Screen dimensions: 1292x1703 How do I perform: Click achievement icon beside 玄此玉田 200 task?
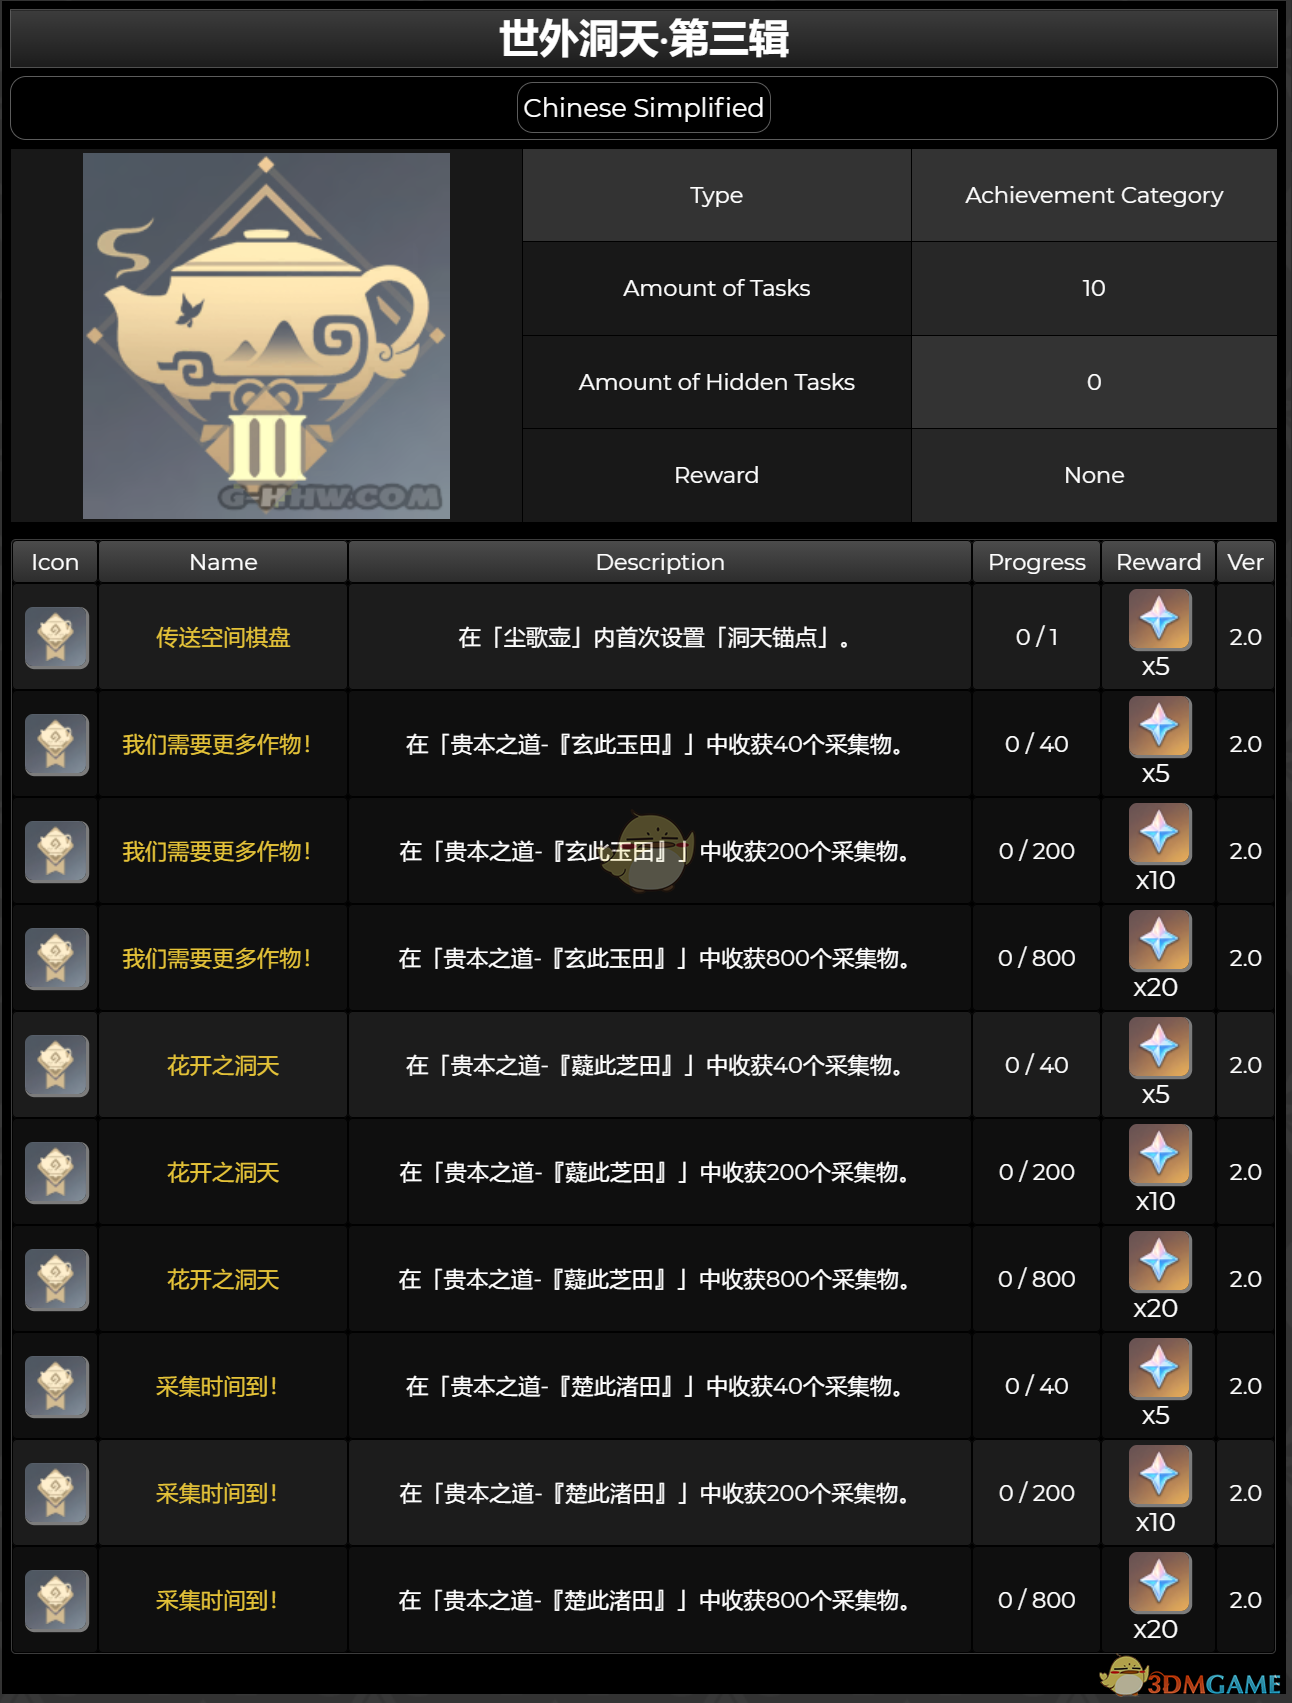click(x=56, y=852)
